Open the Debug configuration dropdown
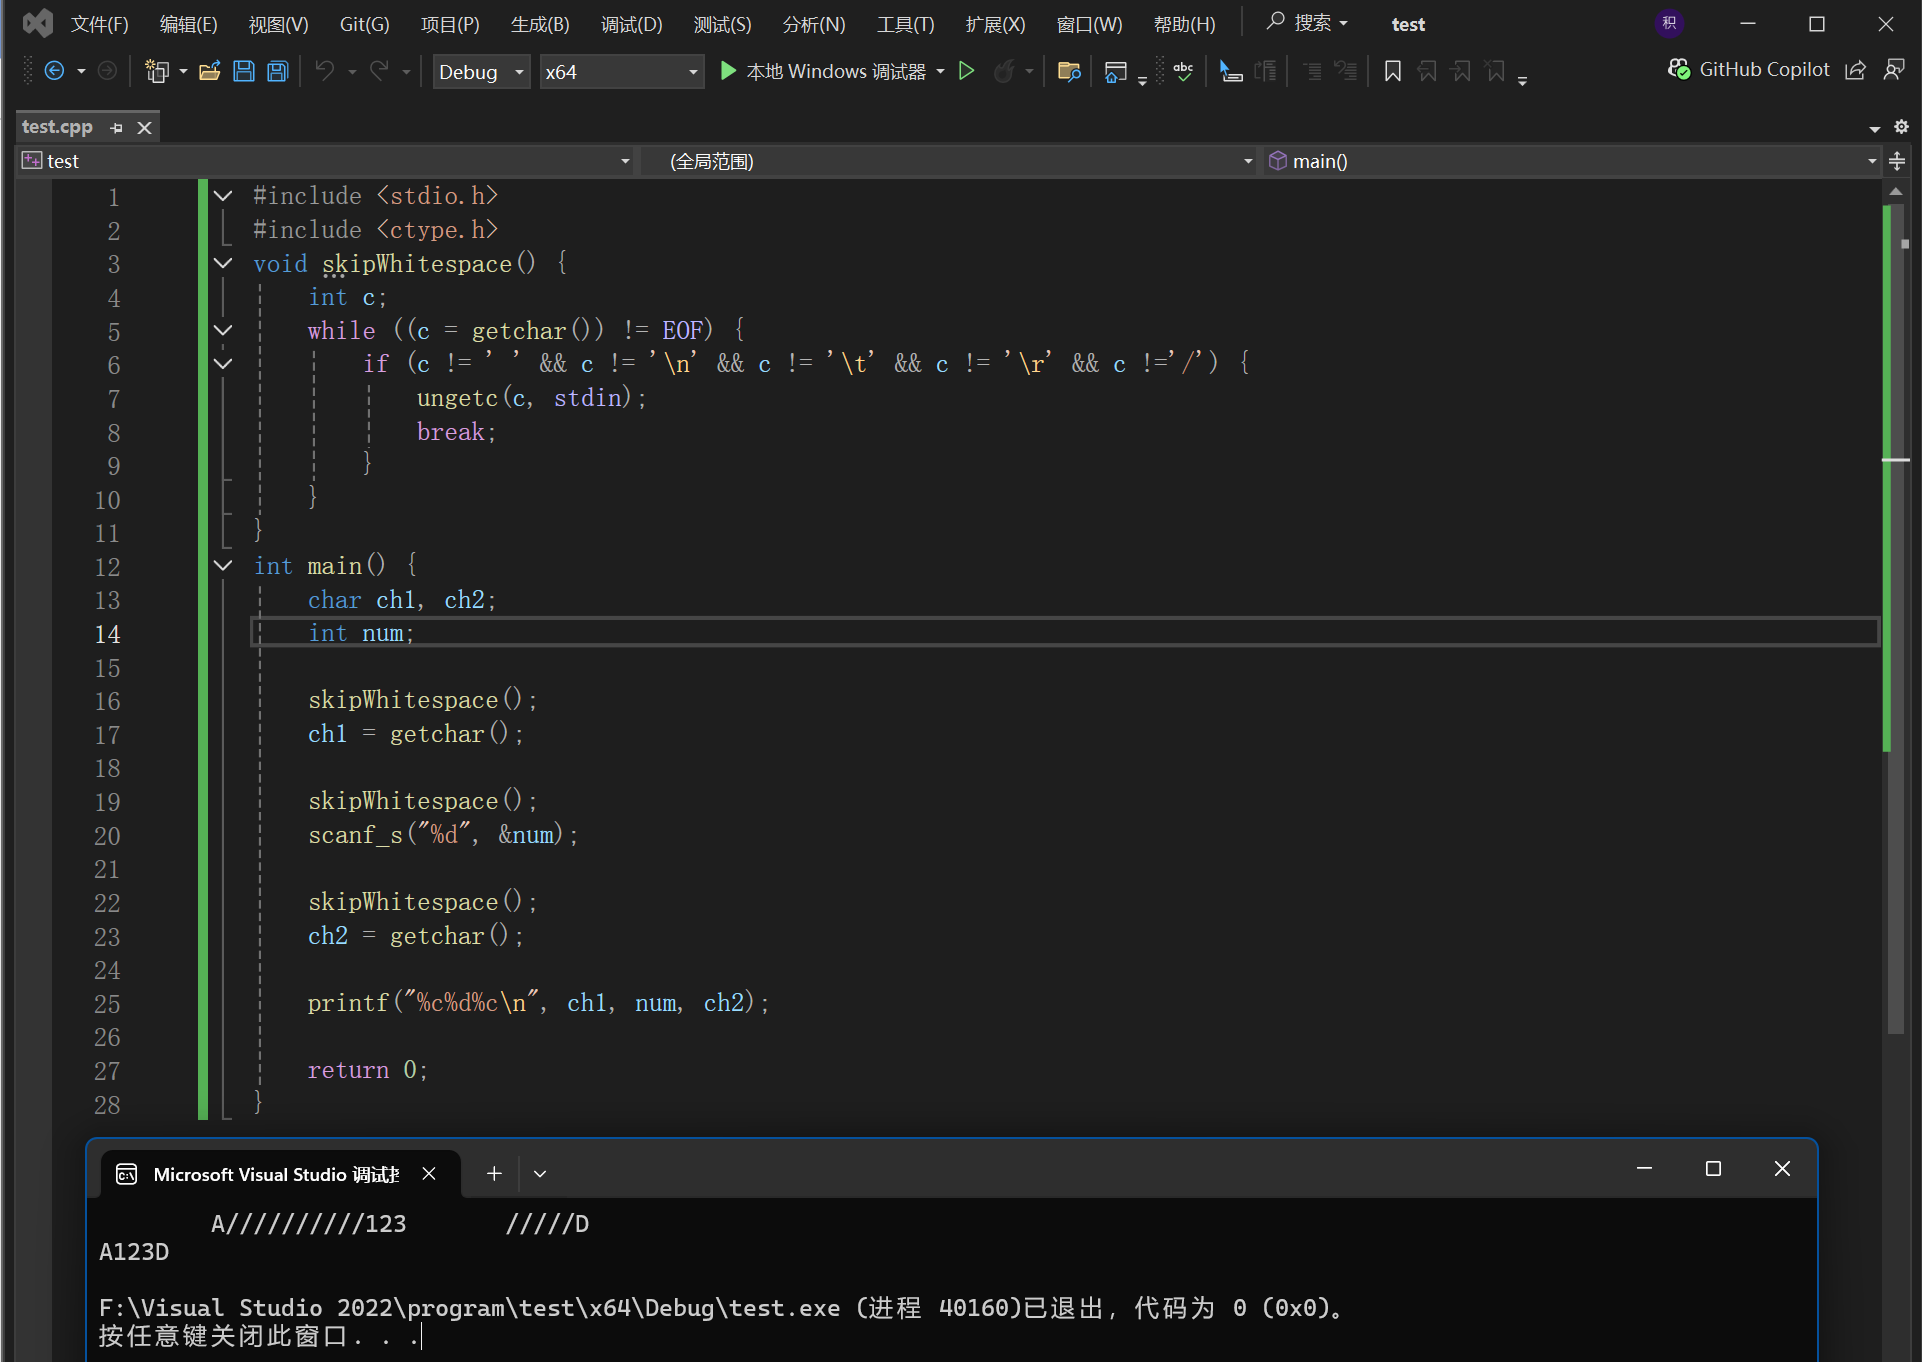 tap(519, 72)
